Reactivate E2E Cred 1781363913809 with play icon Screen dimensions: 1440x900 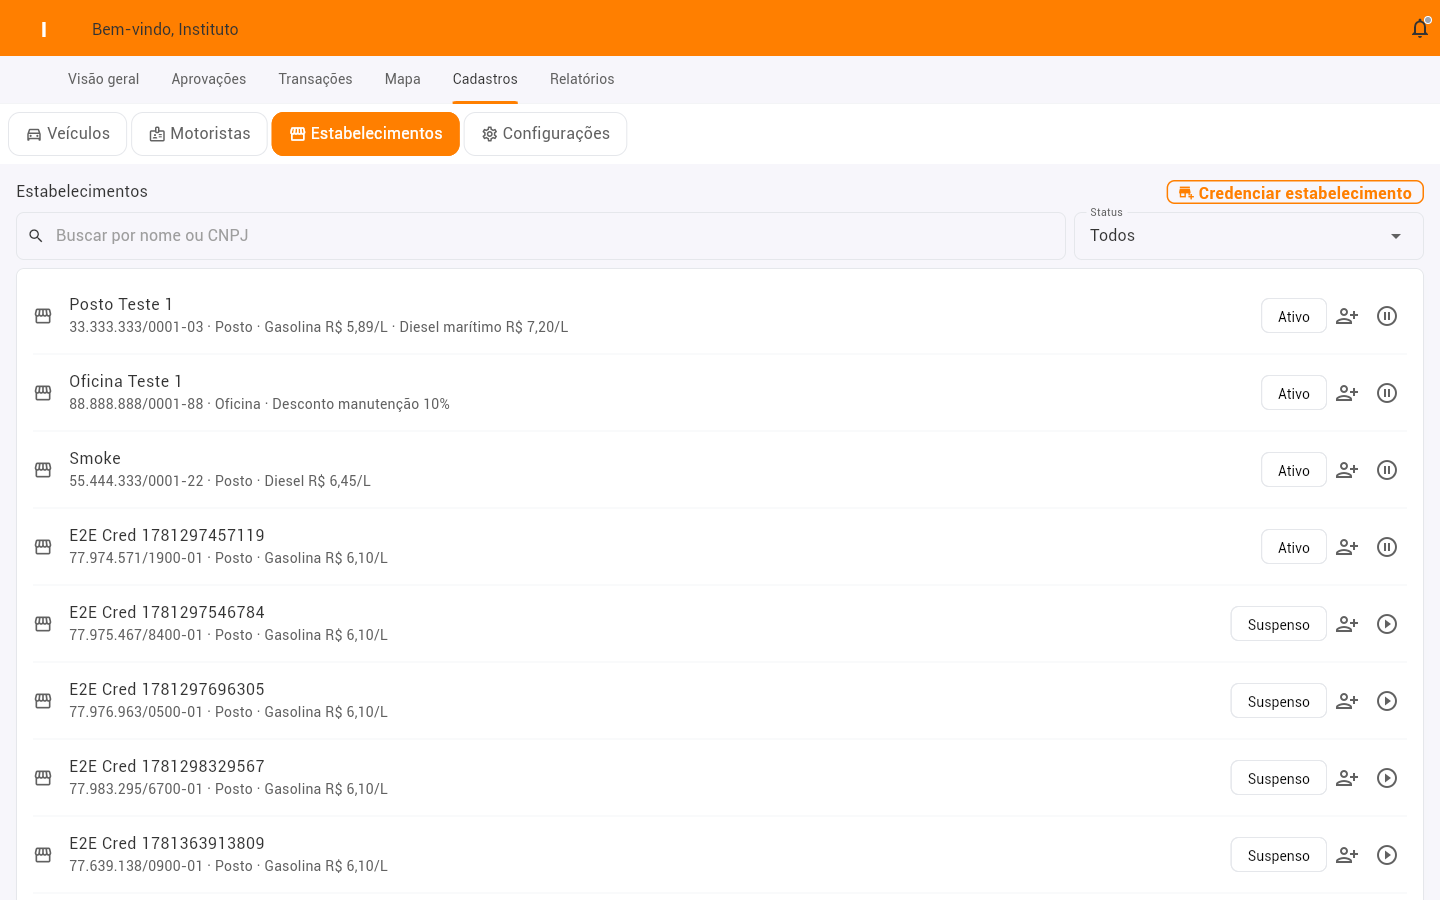pyautogui.click(x=1387, y=855)
